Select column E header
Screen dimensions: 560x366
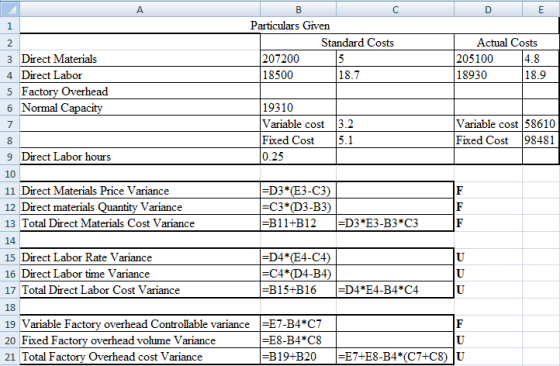pyautogui.click(x=541, y=9)
